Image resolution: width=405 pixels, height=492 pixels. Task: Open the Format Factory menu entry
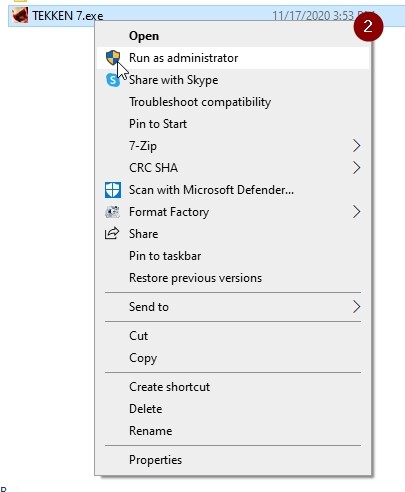233,212
